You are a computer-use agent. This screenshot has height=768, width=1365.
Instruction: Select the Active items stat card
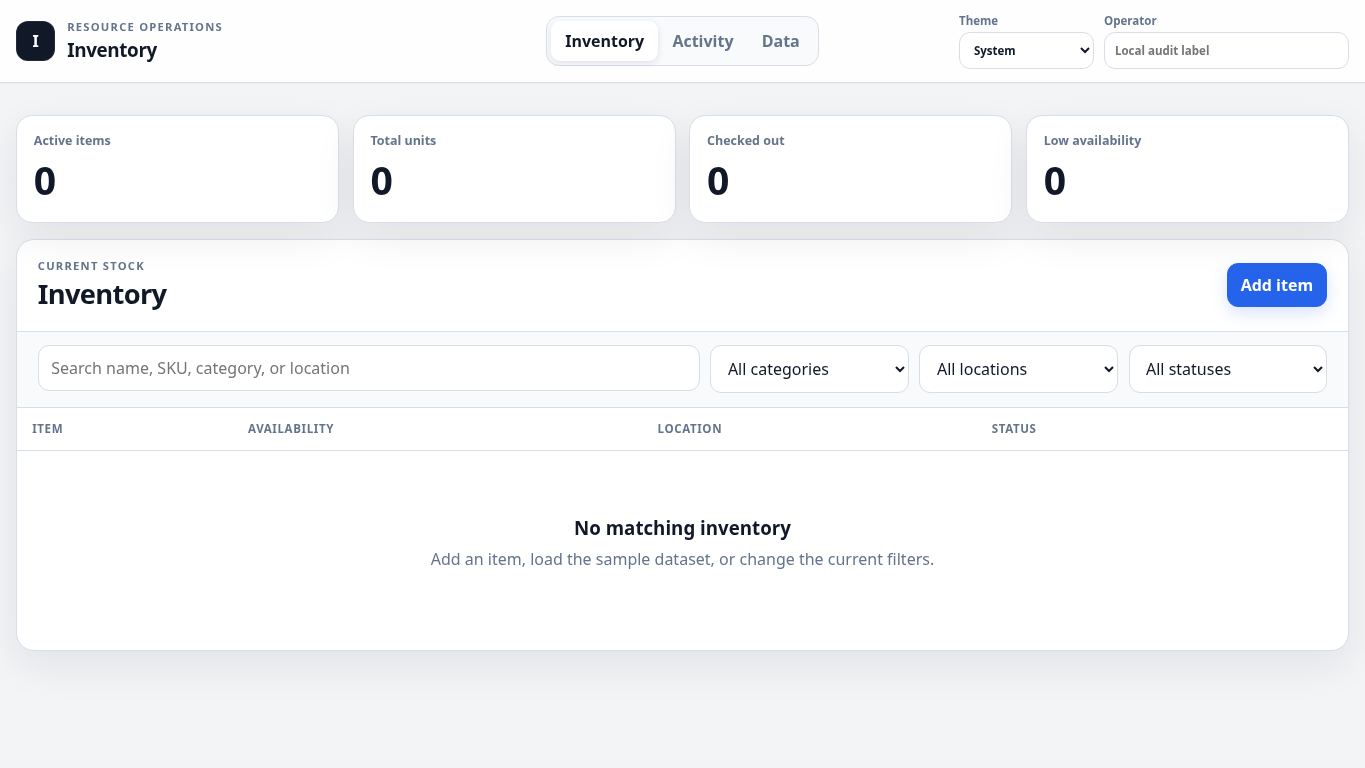coord(177,169)
